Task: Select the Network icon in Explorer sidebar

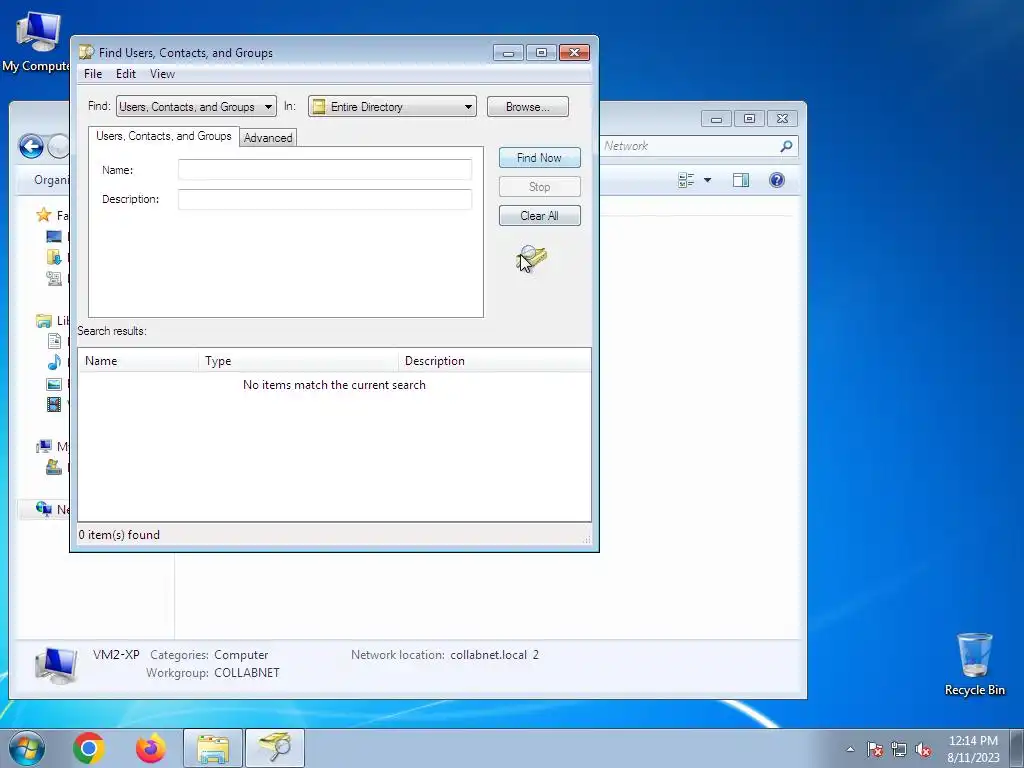Action: point(44,509)
